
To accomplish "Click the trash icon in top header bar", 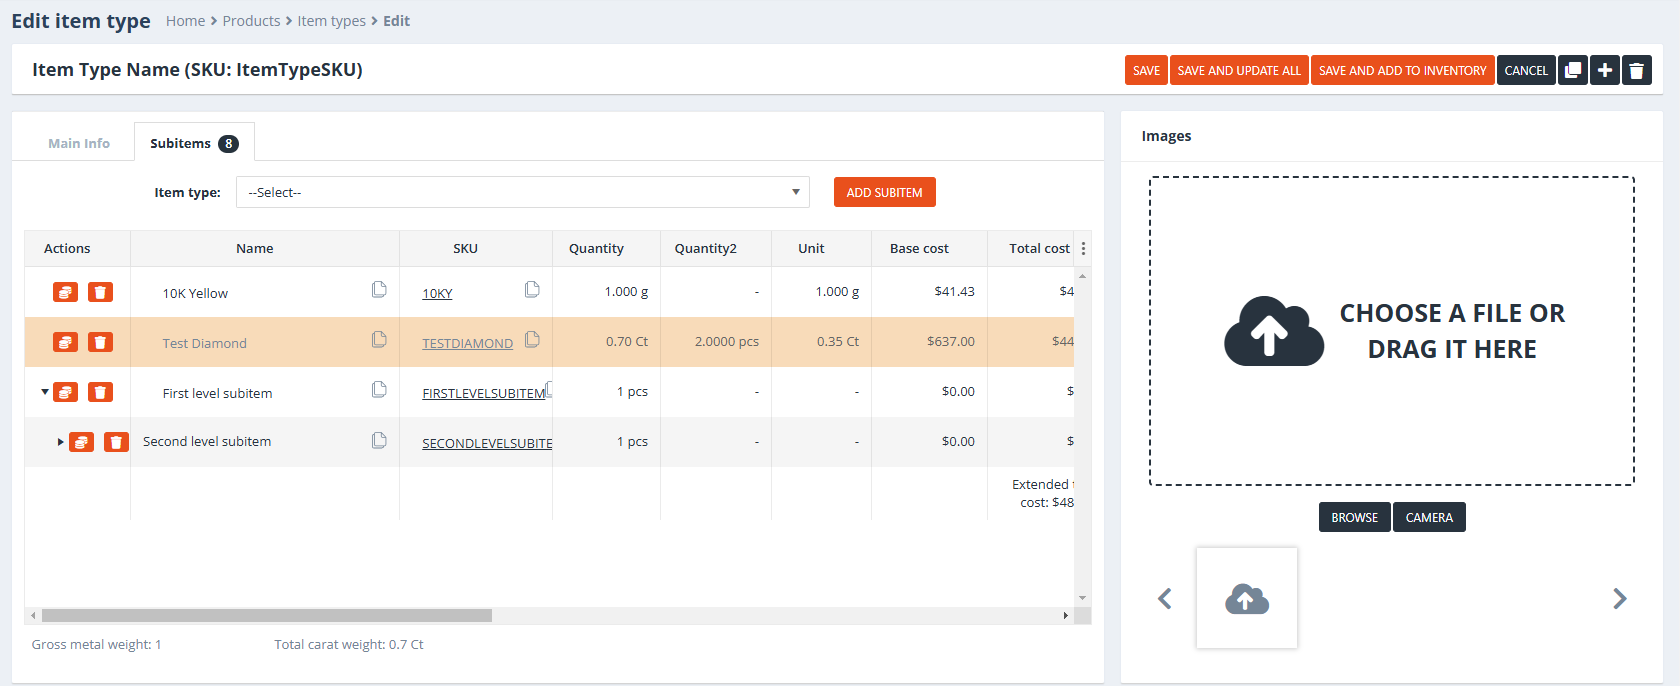I will click(x=1637, y=70).
